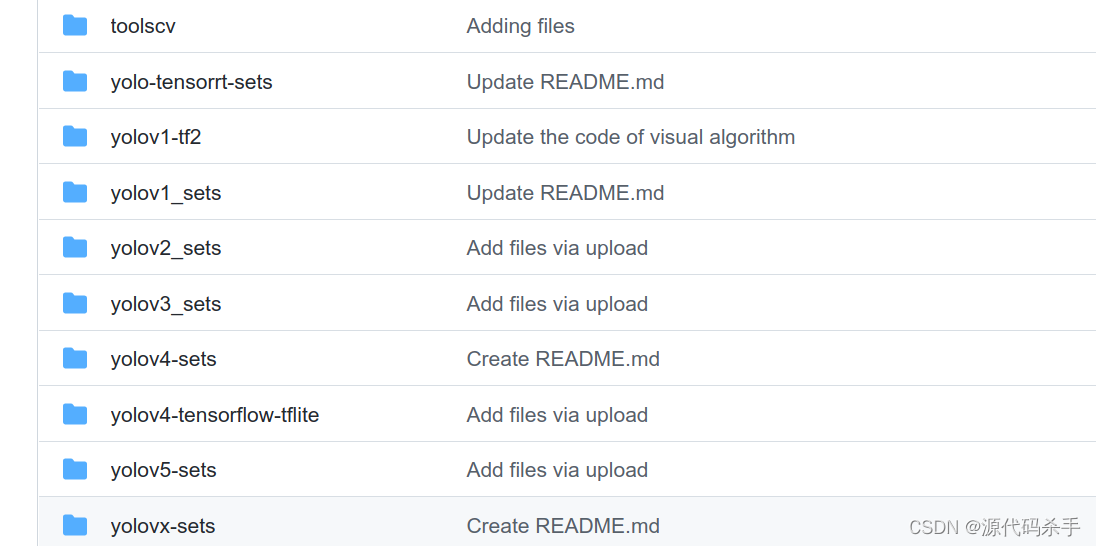Browse the yolov2_sets directory

tap(166, 248)
